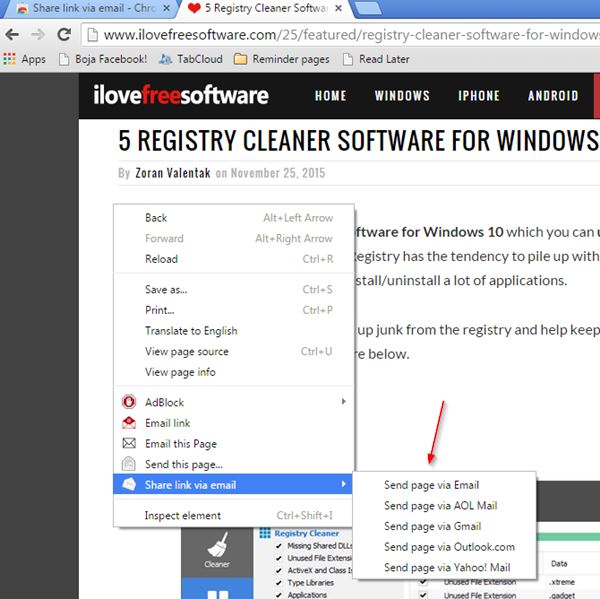Click the Registry Cleaner heading in screenshot
600x599 pixels.
point(307,533)
